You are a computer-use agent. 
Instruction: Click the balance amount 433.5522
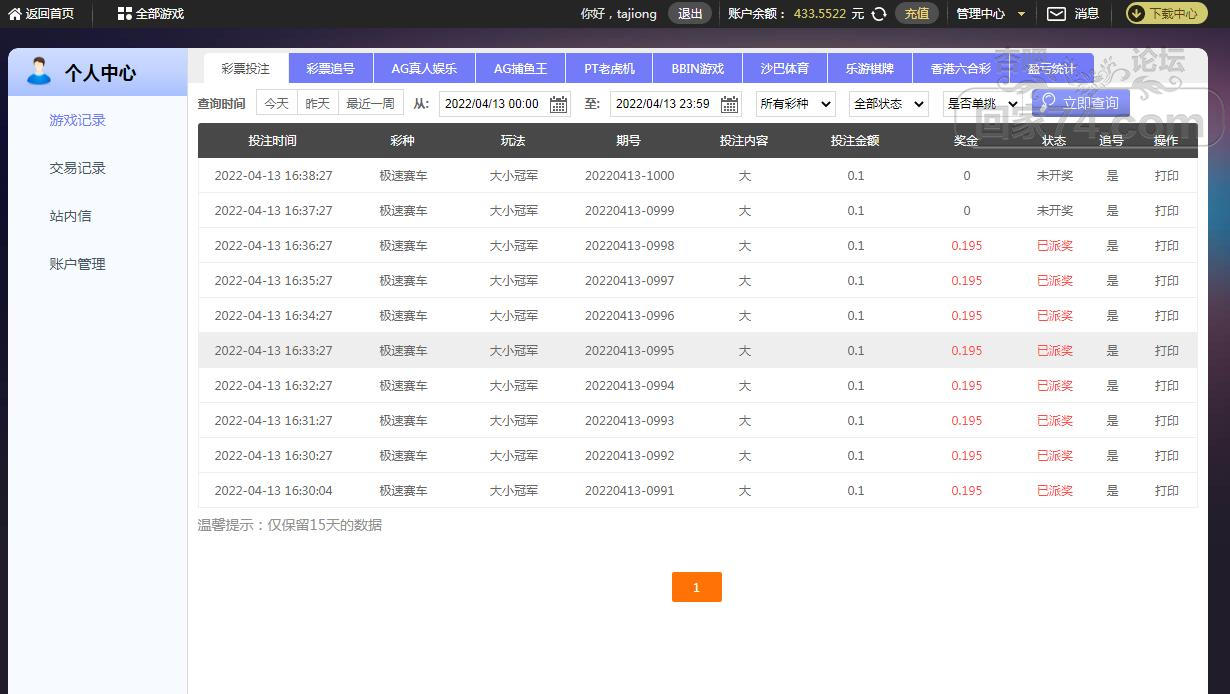820,14
